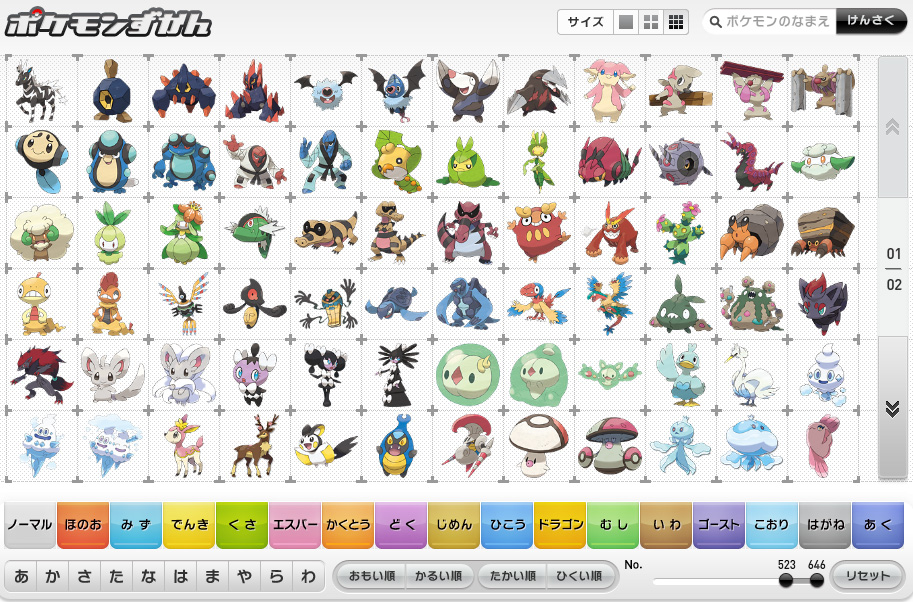Screen dimensions: 913x602
Task: Select the large single-tile size icon
Action: [626, 22]
